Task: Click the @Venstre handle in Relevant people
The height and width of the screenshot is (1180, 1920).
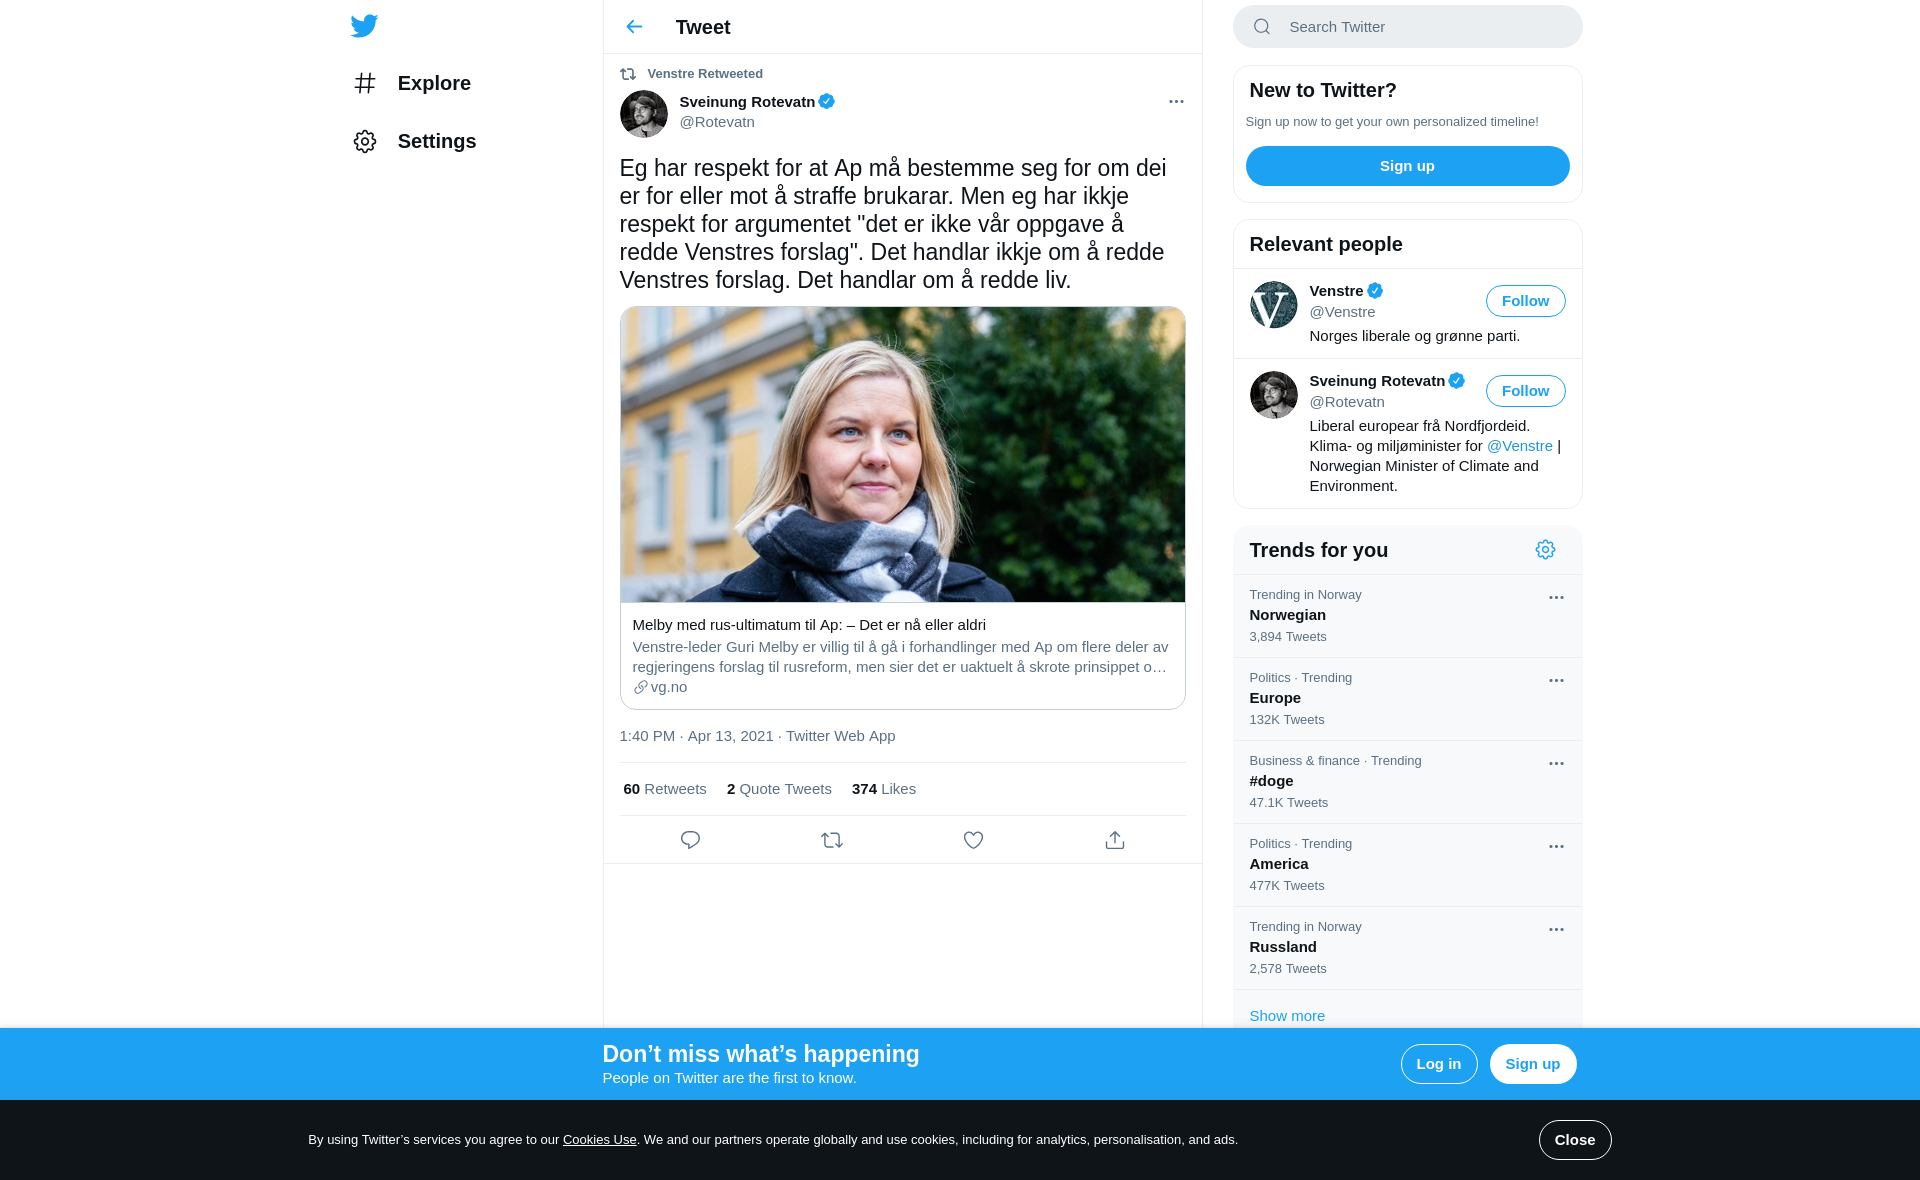Action: point(1342,312)
